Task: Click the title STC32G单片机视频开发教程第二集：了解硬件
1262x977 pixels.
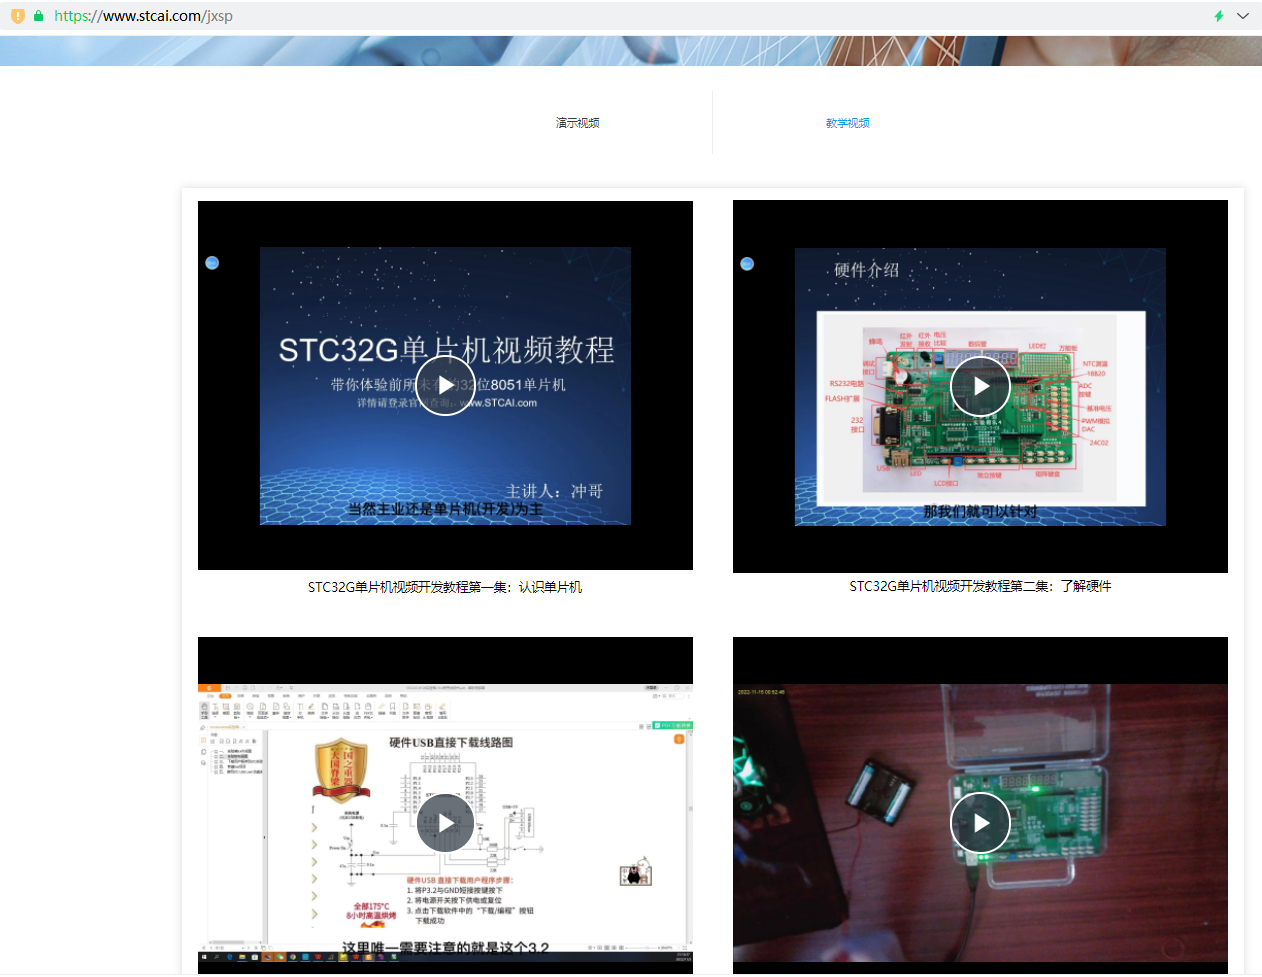Action: (980, 586)
